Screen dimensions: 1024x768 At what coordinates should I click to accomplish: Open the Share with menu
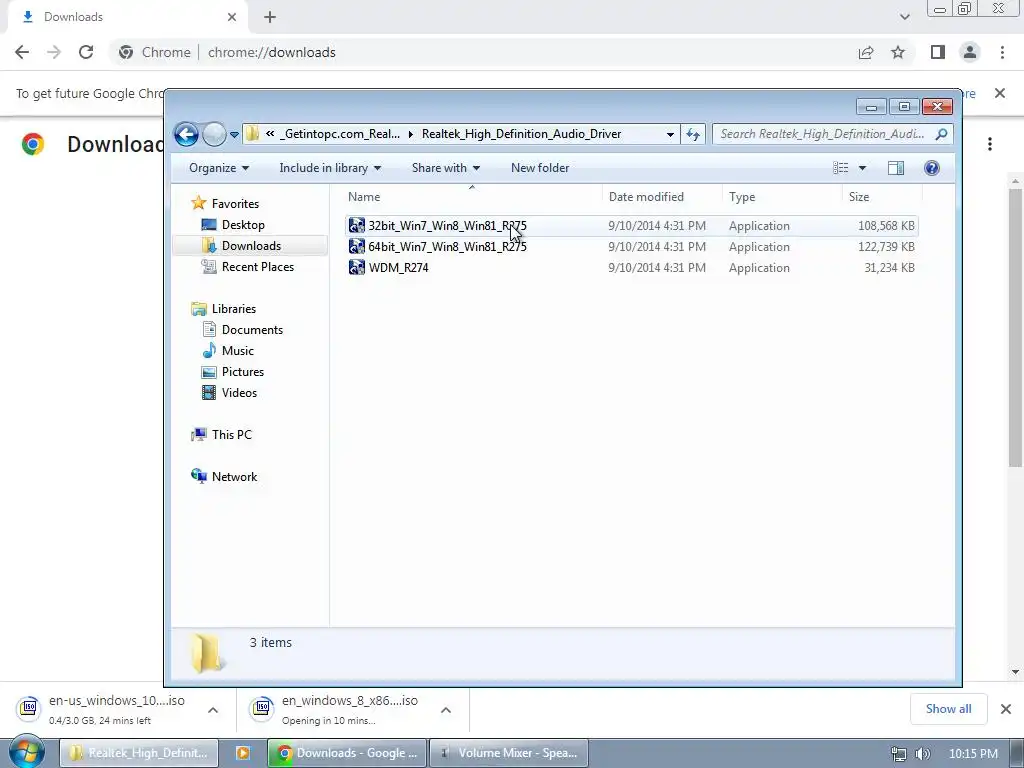pyautogui.click(x=445, y=168)
